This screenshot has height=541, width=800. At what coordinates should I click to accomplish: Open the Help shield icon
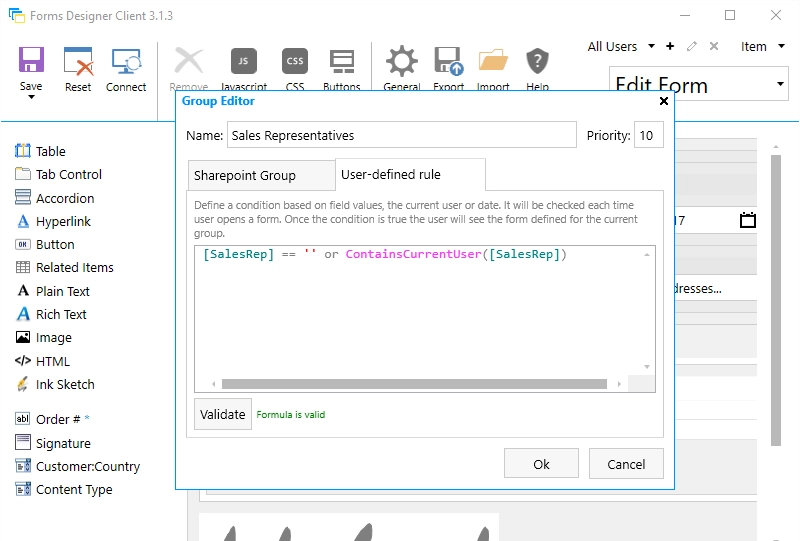point(537,62)
